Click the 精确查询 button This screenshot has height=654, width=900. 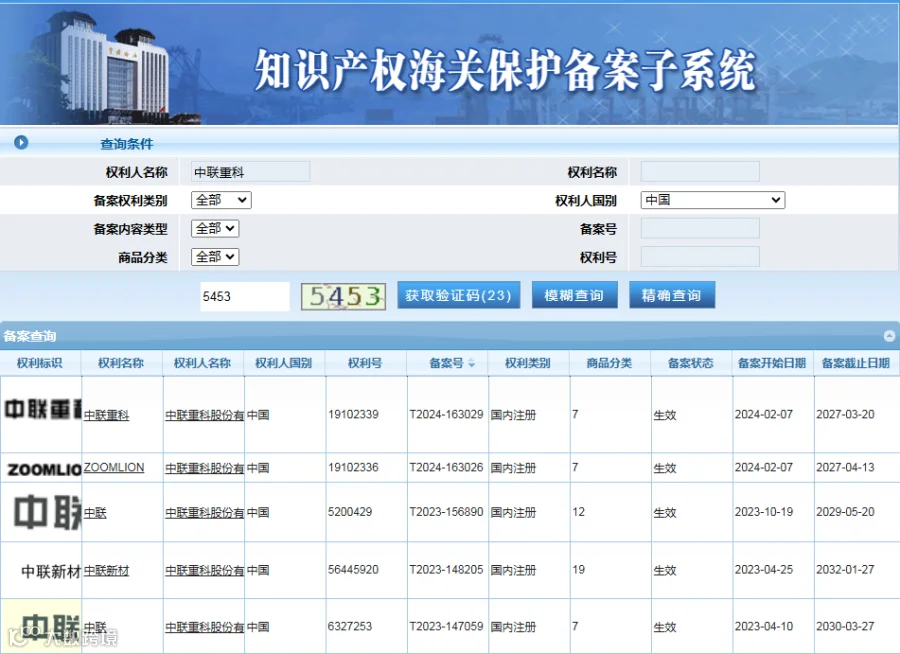(x=672, y=295)
